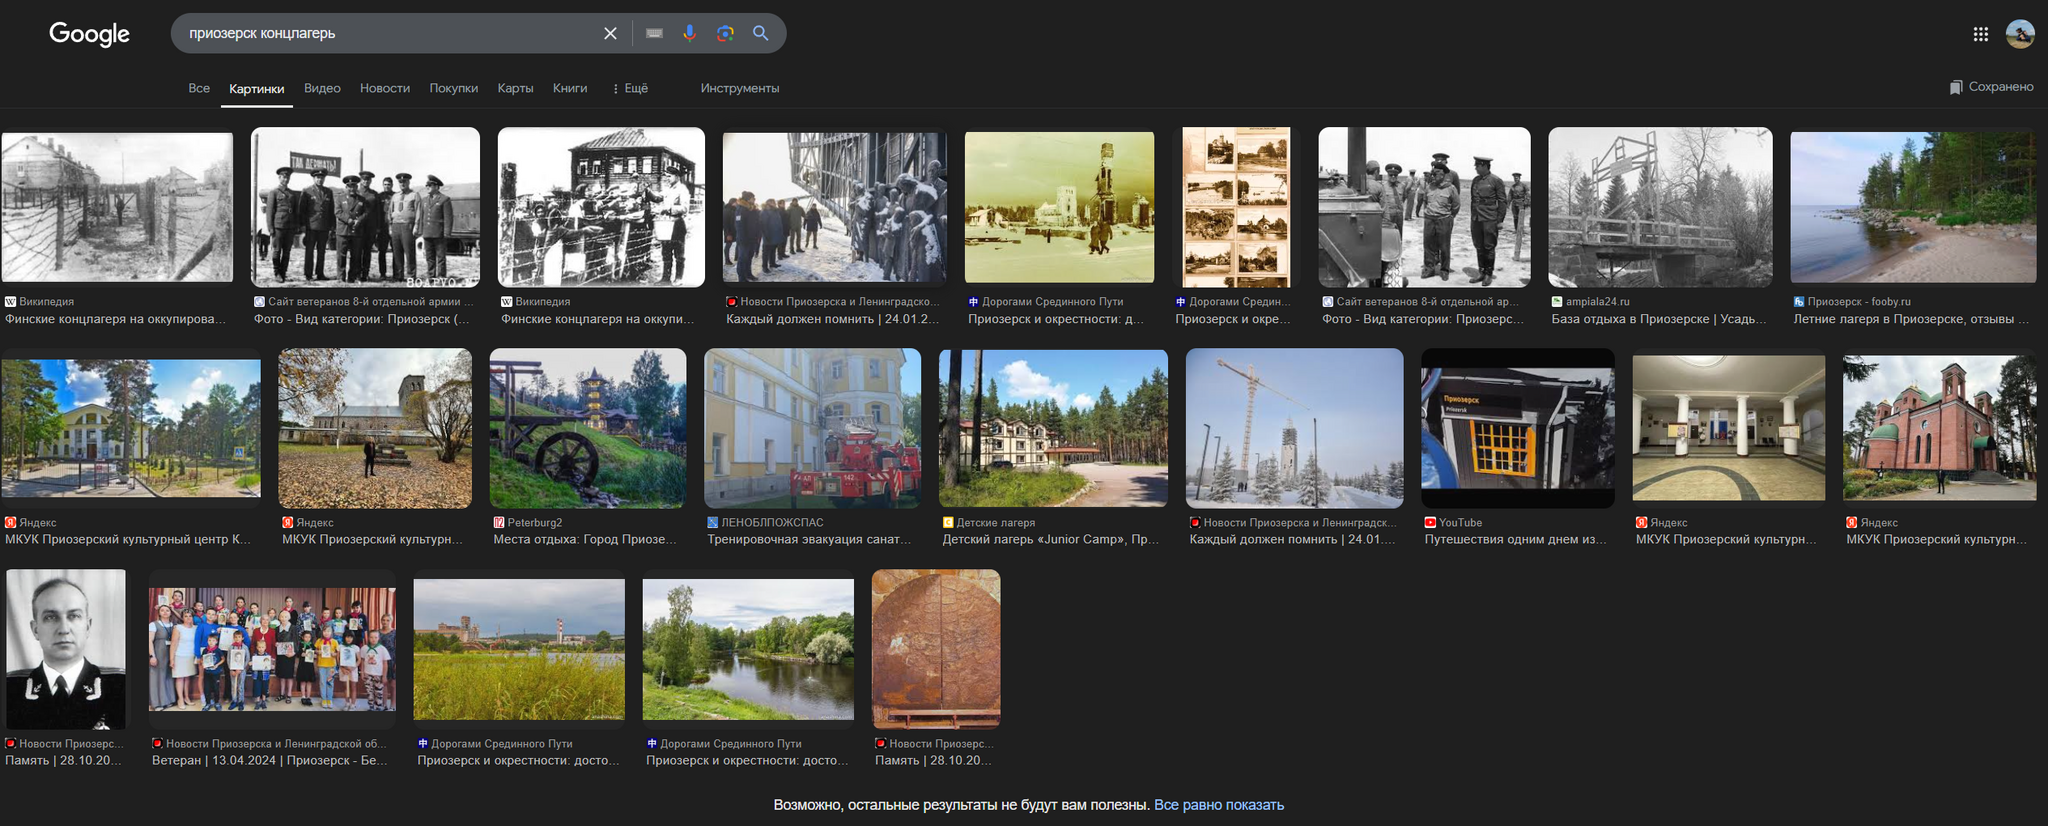Start voice search with the microphone icon

689,33
